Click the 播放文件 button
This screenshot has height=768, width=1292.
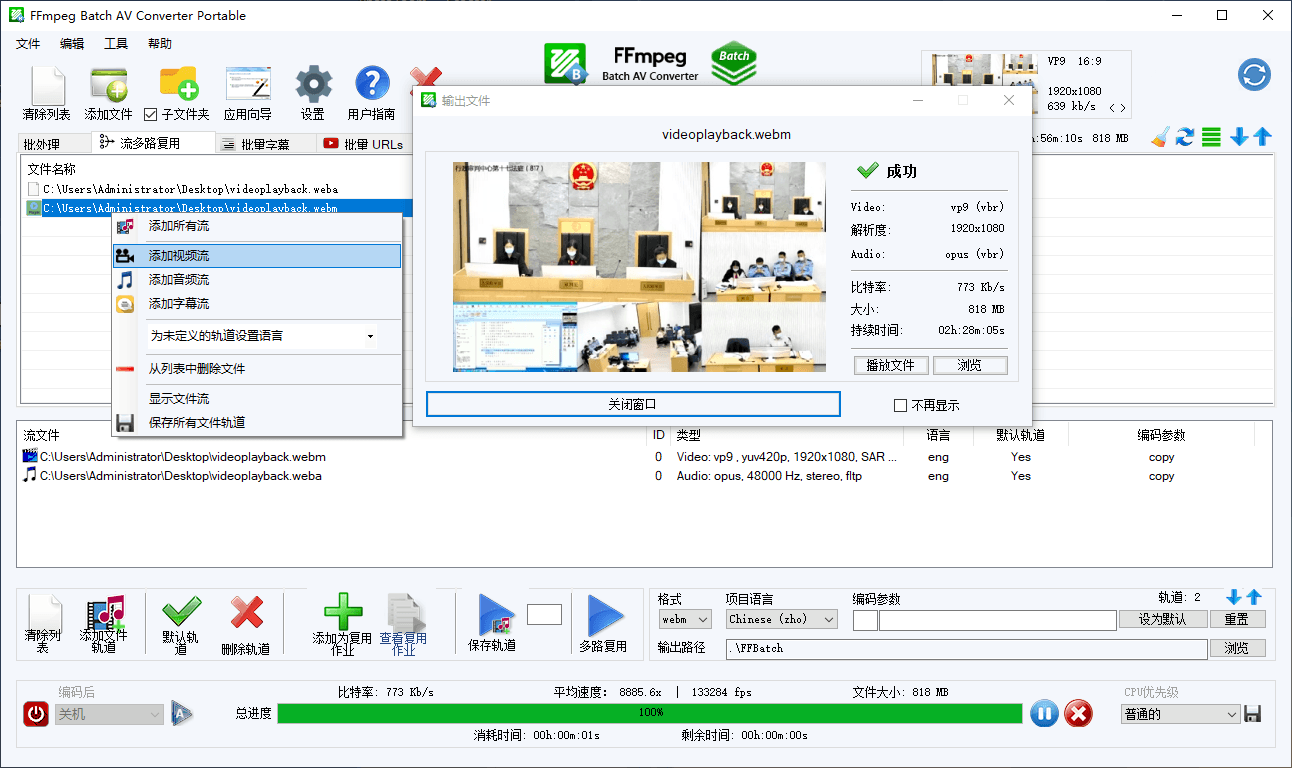891,366
